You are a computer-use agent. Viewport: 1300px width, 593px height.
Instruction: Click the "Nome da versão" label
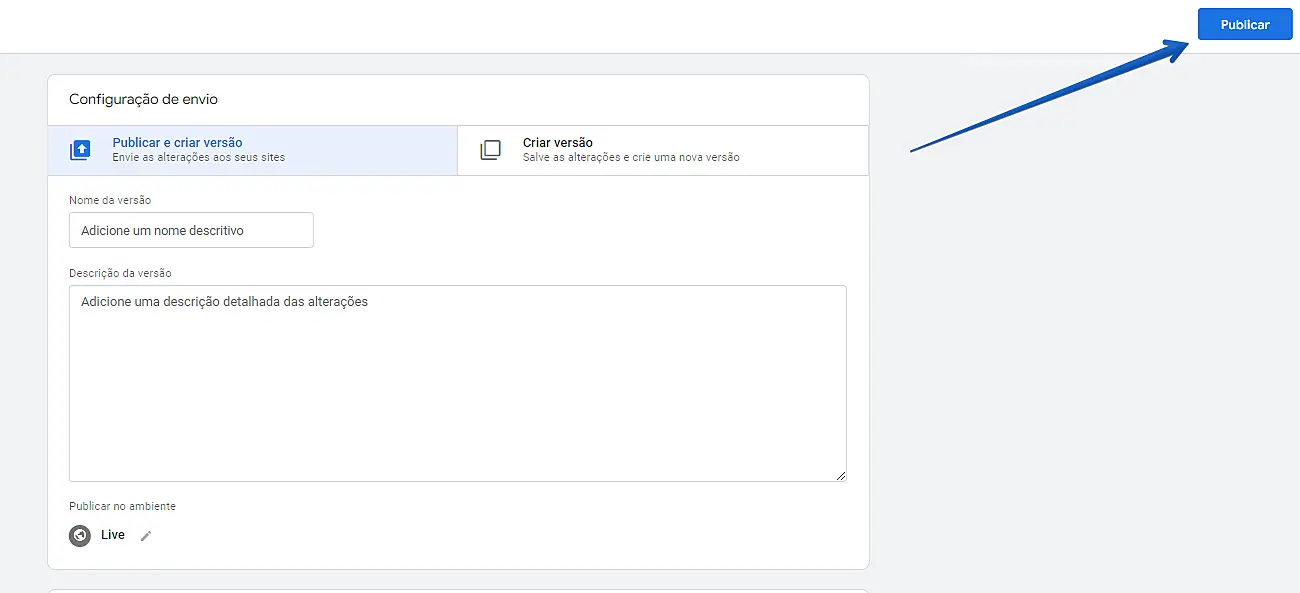coord(110,201)
